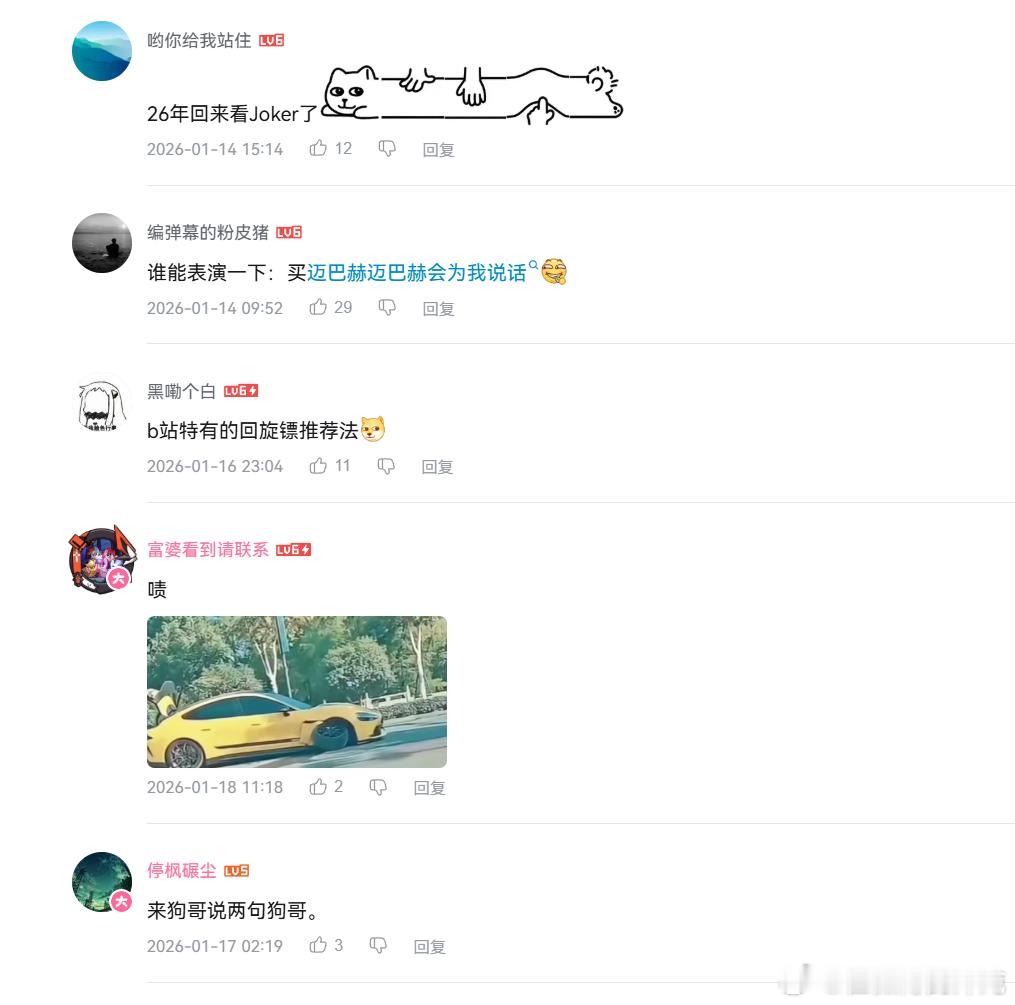Like the 来狗哥说两句狗哥 comment
The height and width of the screenshot is (1005, 1015).
318,945
